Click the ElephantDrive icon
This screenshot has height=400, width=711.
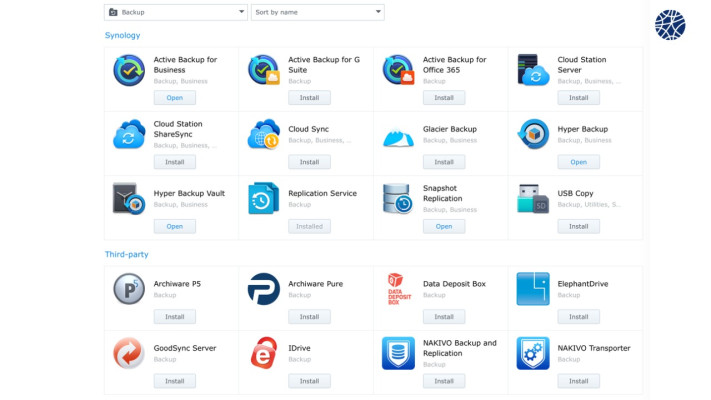pos(533,289)
